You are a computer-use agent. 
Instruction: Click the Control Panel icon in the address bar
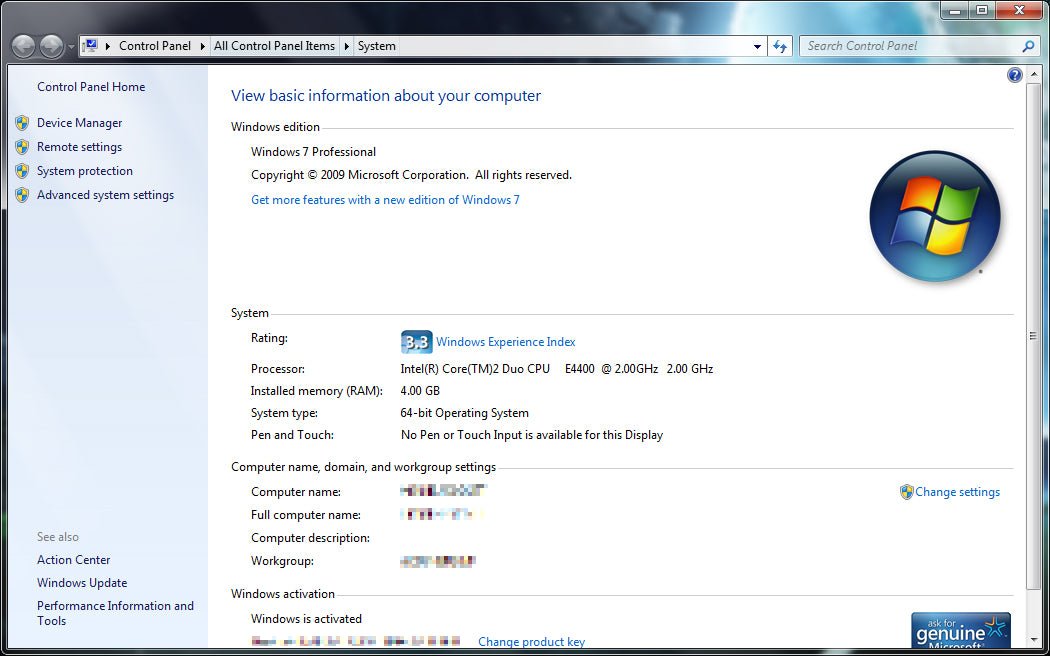point(94,45)
